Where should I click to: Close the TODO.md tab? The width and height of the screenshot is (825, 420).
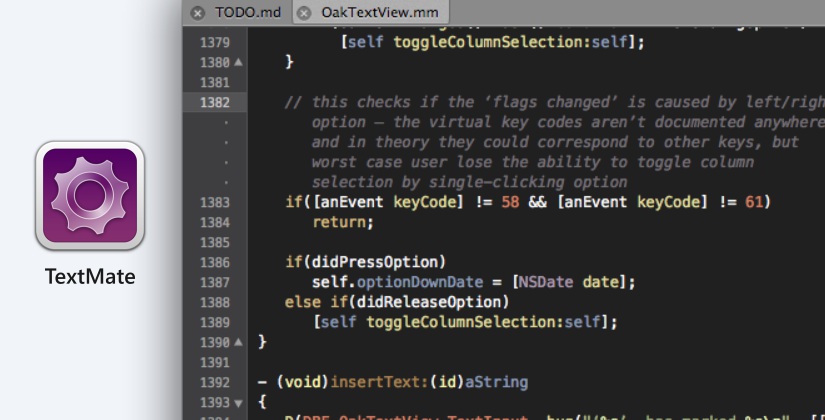point(197,13)
